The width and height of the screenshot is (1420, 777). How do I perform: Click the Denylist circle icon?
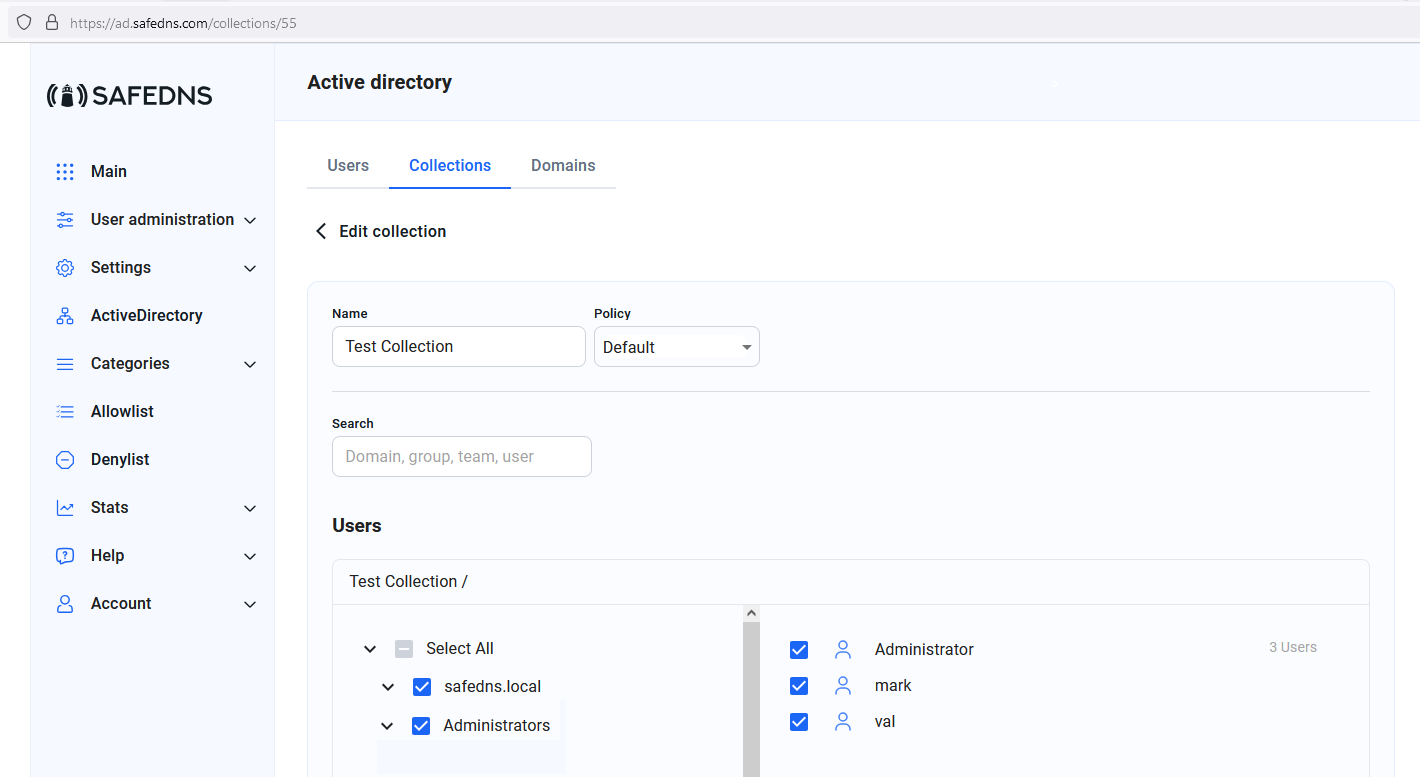point(65,460)
